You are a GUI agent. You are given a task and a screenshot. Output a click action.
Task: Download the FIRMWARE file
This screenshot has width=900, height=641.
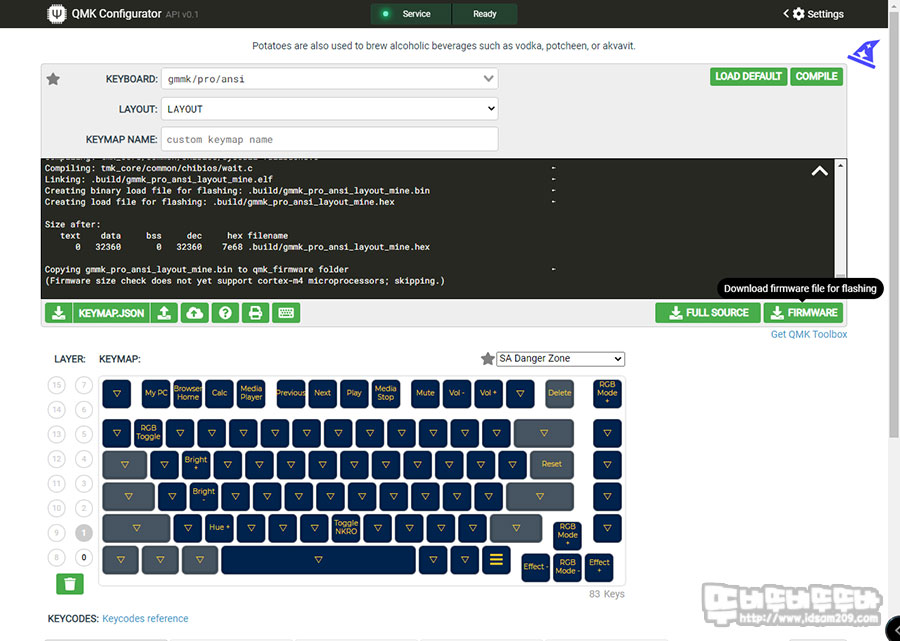click(x=803, y=313)
